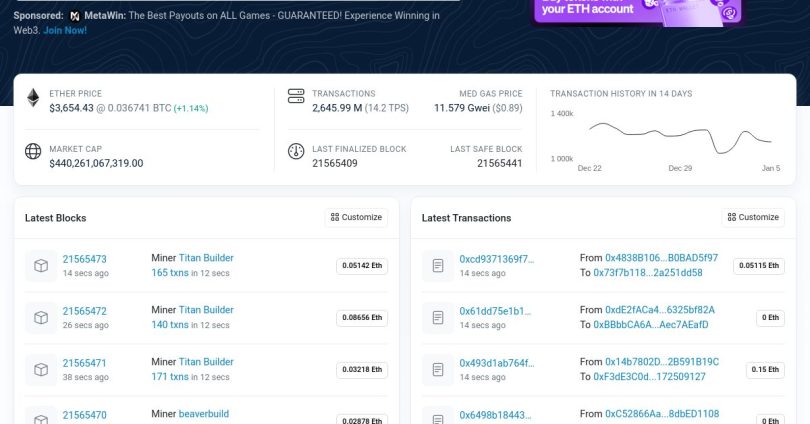Click the document icon for transaction 0xcd9371369f7

coord(437,265)
